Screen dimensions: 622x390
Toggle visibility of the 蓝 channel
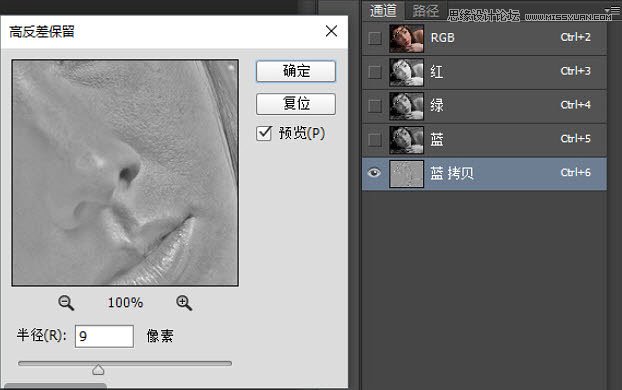click(375, 140)
